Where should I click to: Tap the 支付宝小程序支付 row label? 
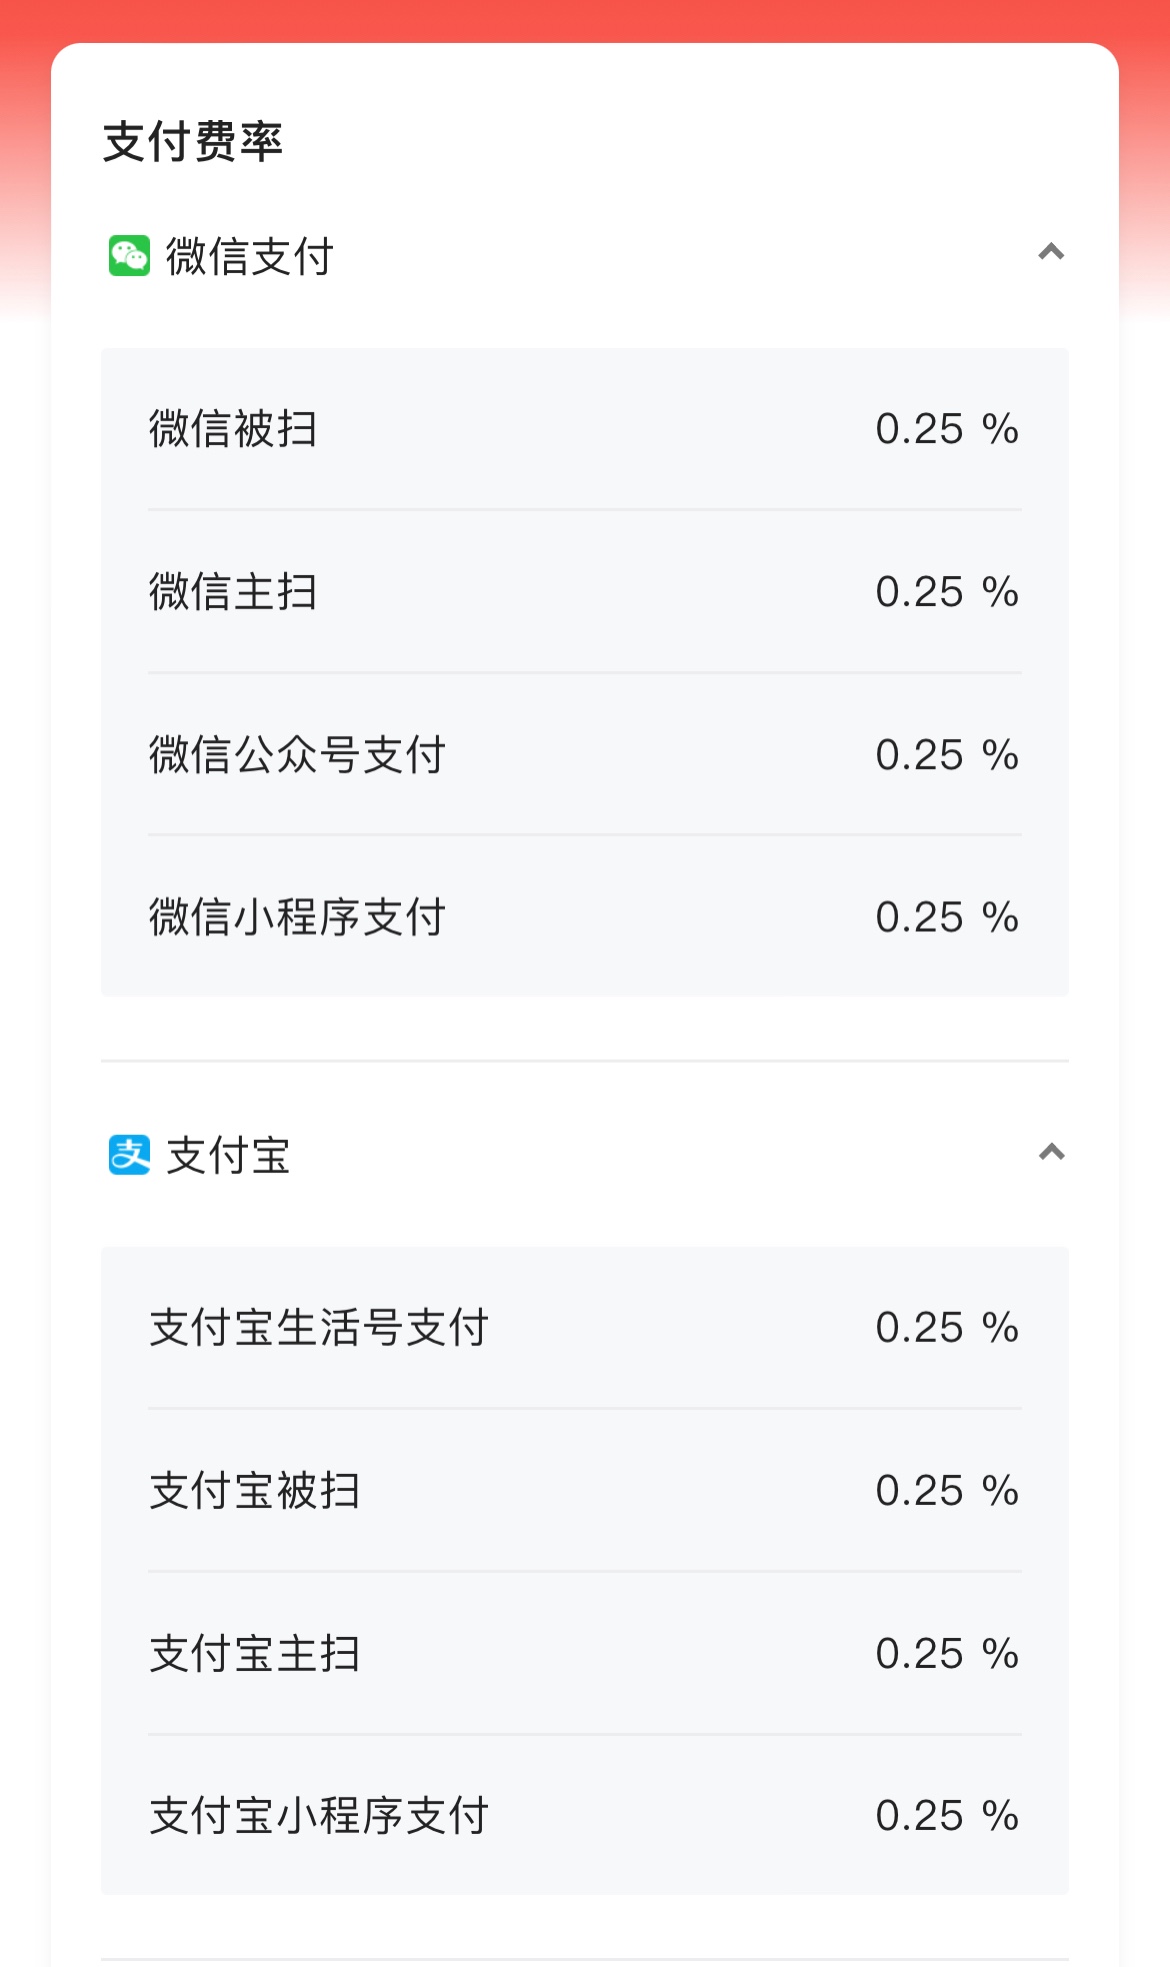319,1816
